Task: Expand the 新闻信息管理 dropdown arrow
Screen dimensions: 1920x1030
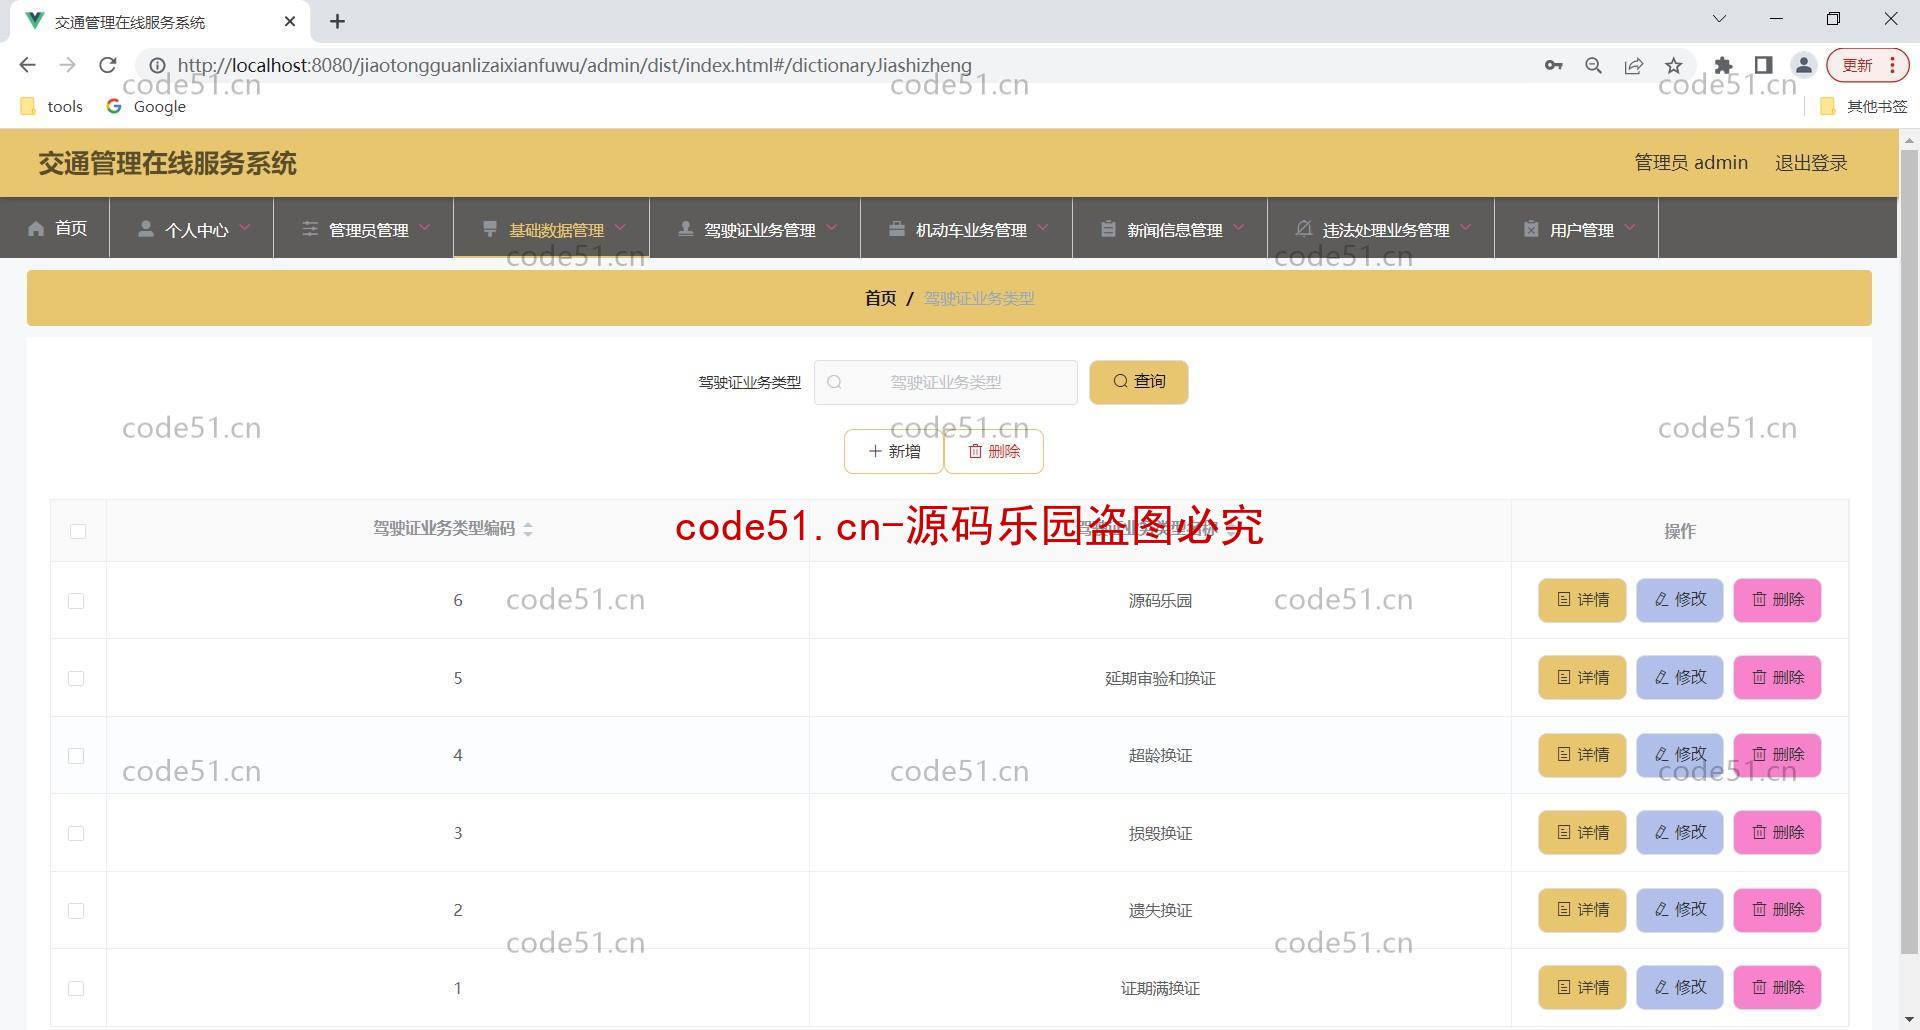Action: coord(1239,228)
